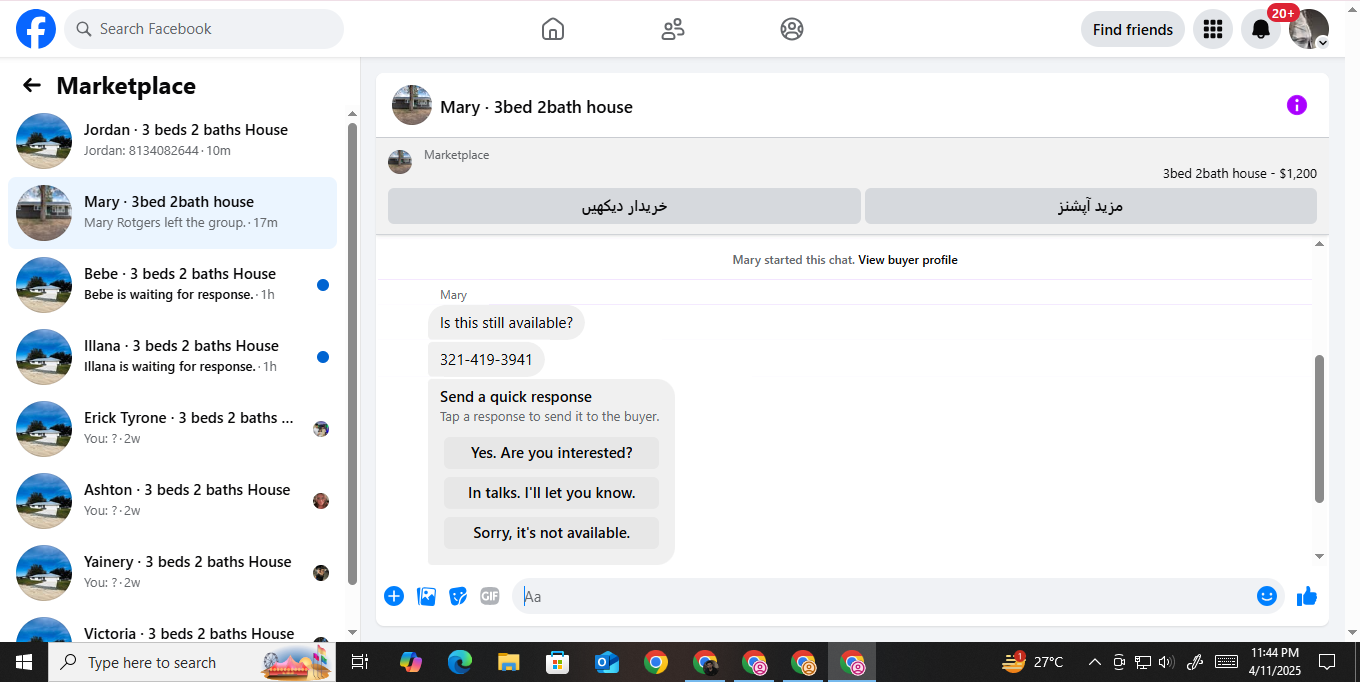Click the message Is this still available?
1360x682 pixels.
pos(506,323)
